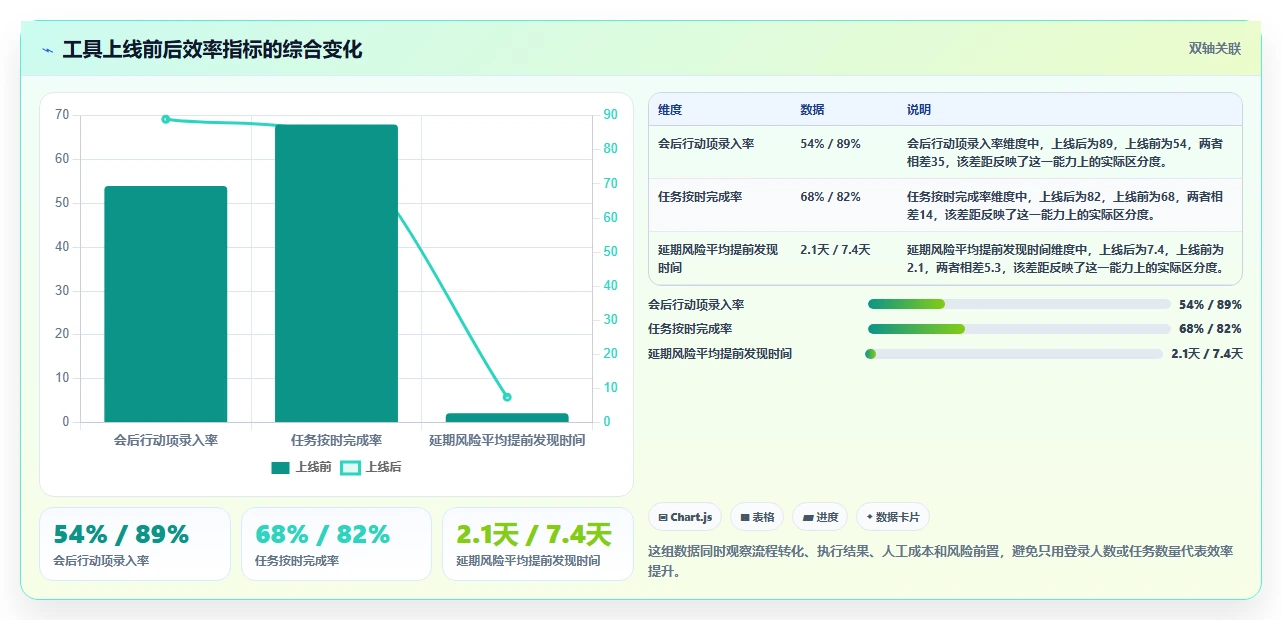The width and height of the screenshot is (1282, 620).
Task: Select the 数据卡片 tag chip
Action: (x=893, y=517)
